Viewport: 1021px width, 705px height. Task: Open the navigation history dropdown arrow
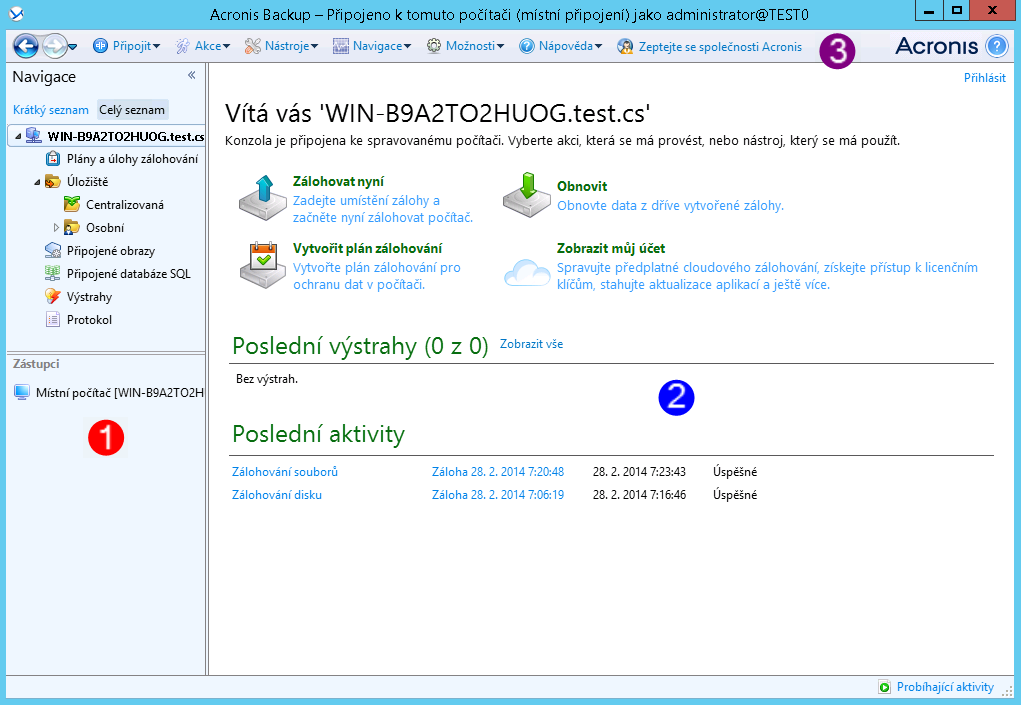click(72, 47)
